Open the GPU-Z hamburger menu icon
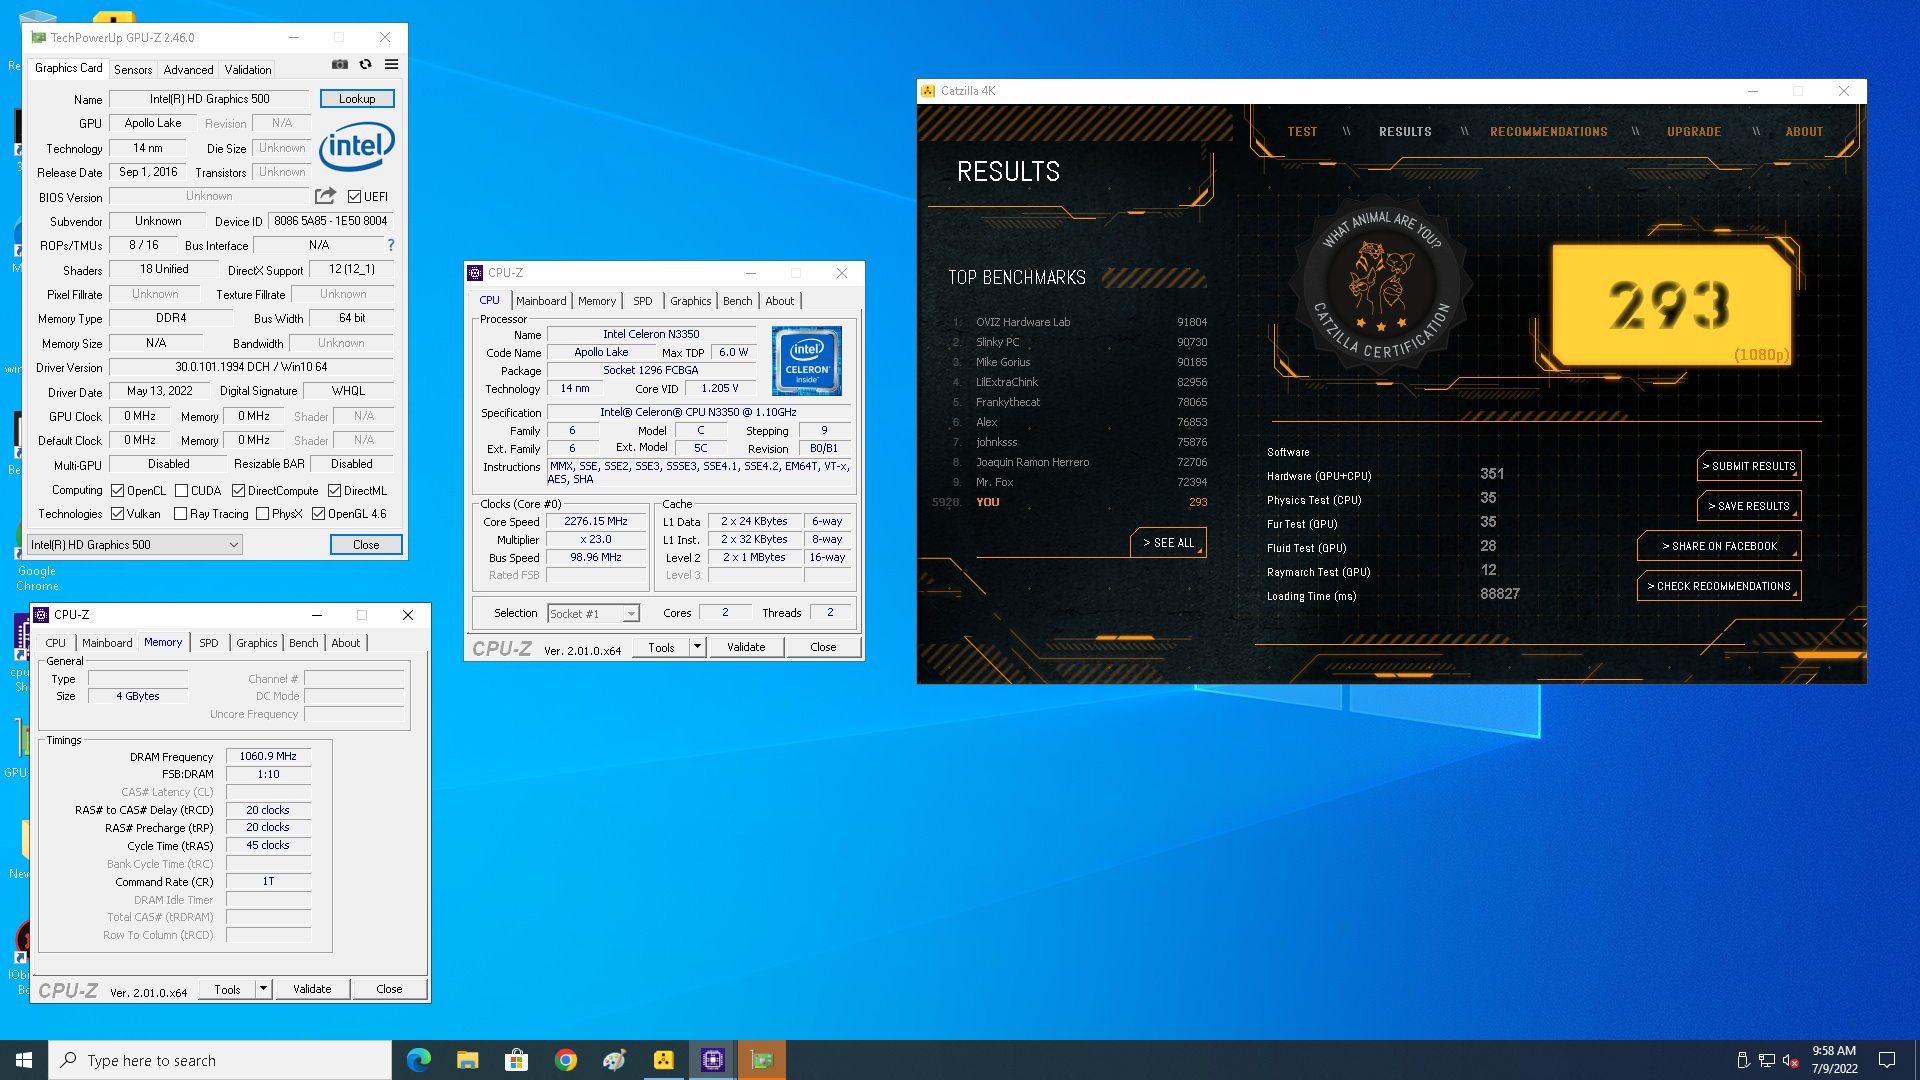 coord(392,64)
